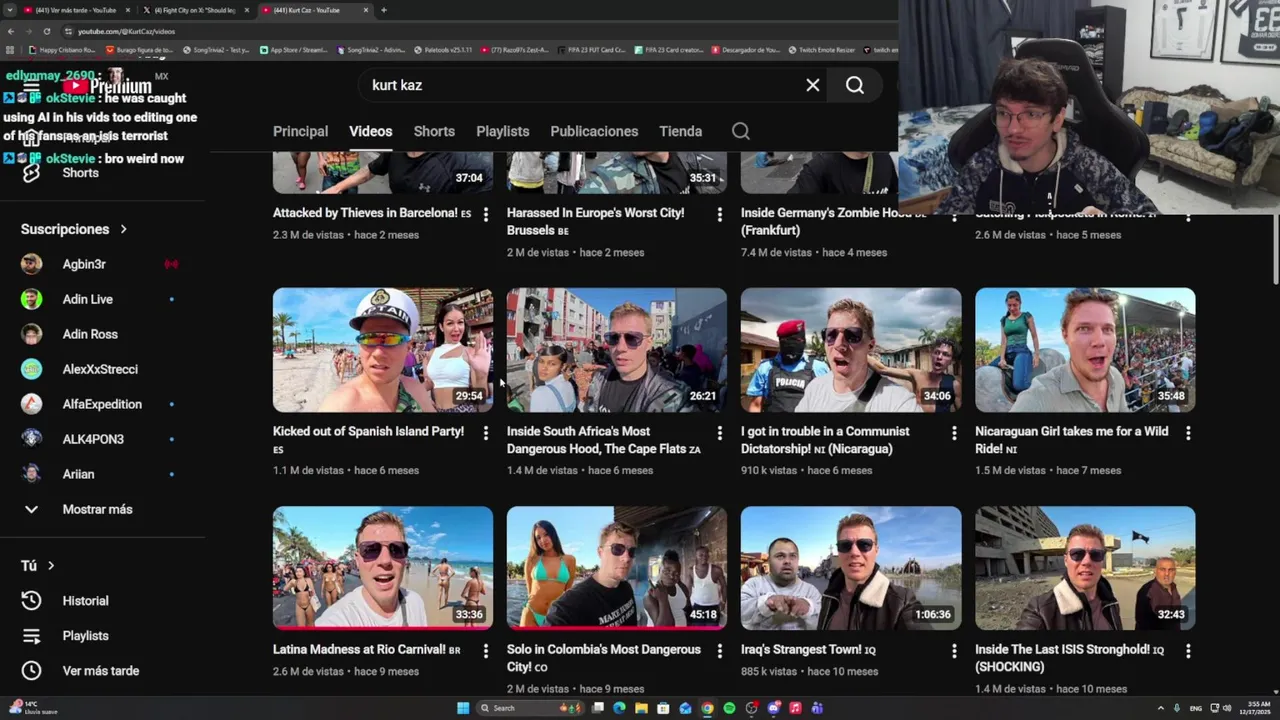Open the Adin Live subscription channel
Image resolution: width=1280 pixels, height=720 pixels.
pos(88,299)
